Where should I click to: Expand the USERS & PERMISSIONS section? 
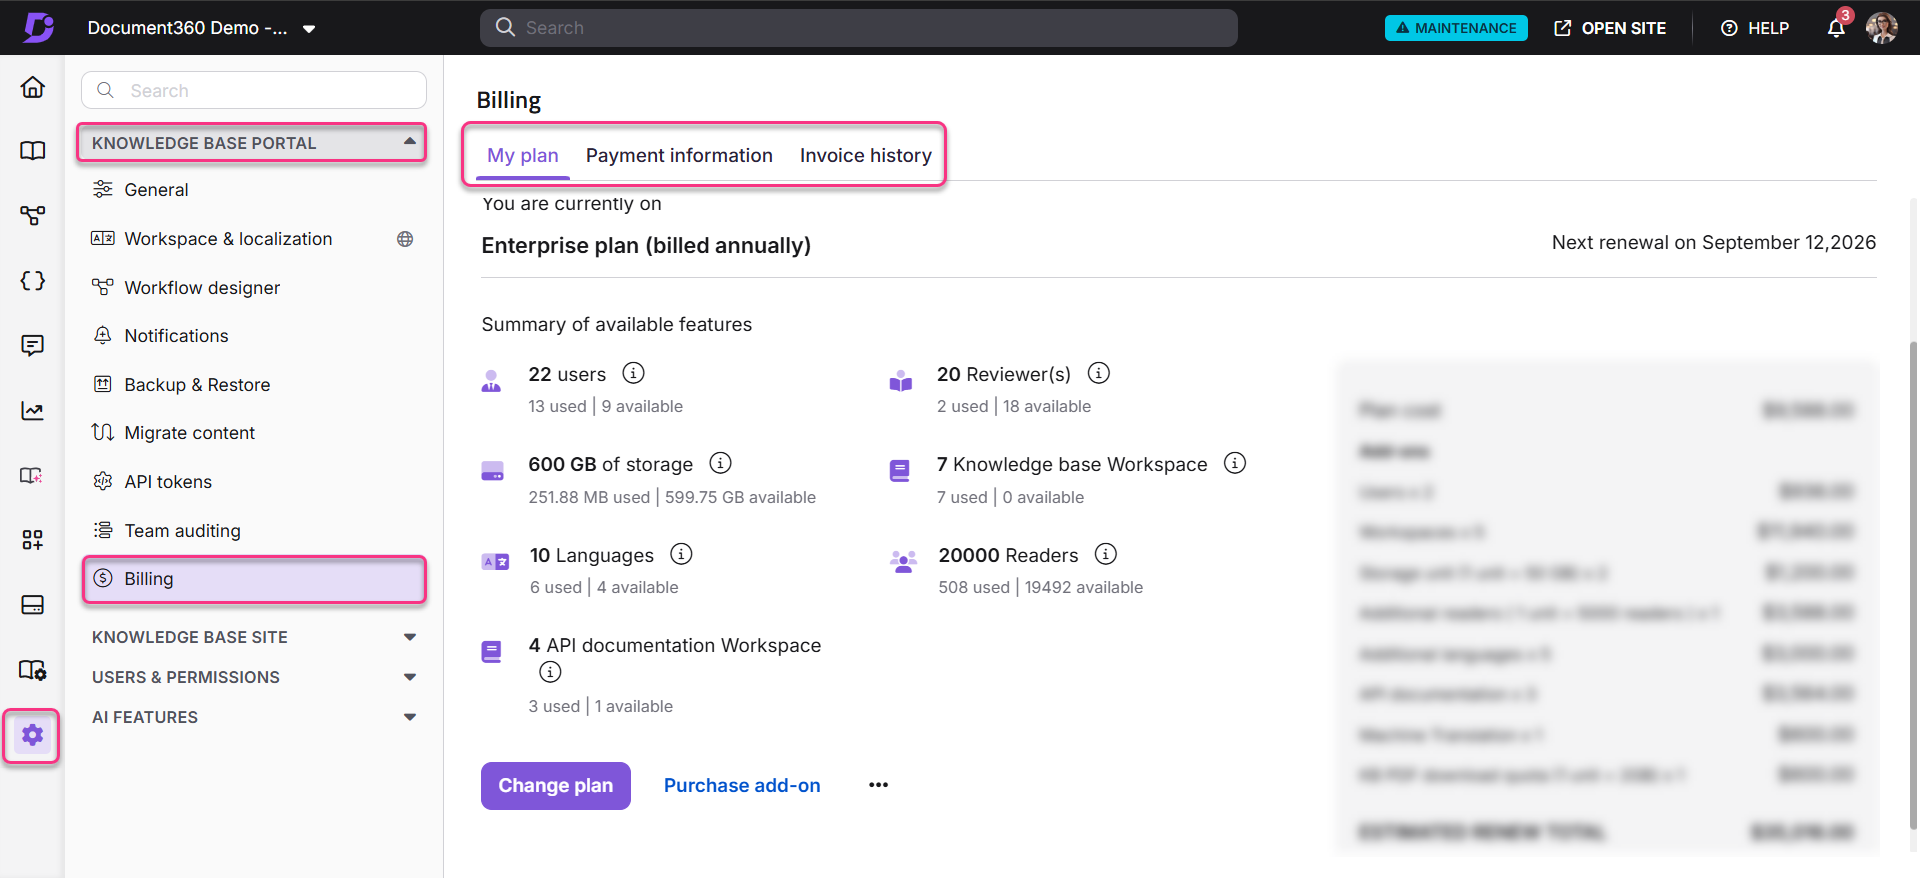click(x=254, y=677)
